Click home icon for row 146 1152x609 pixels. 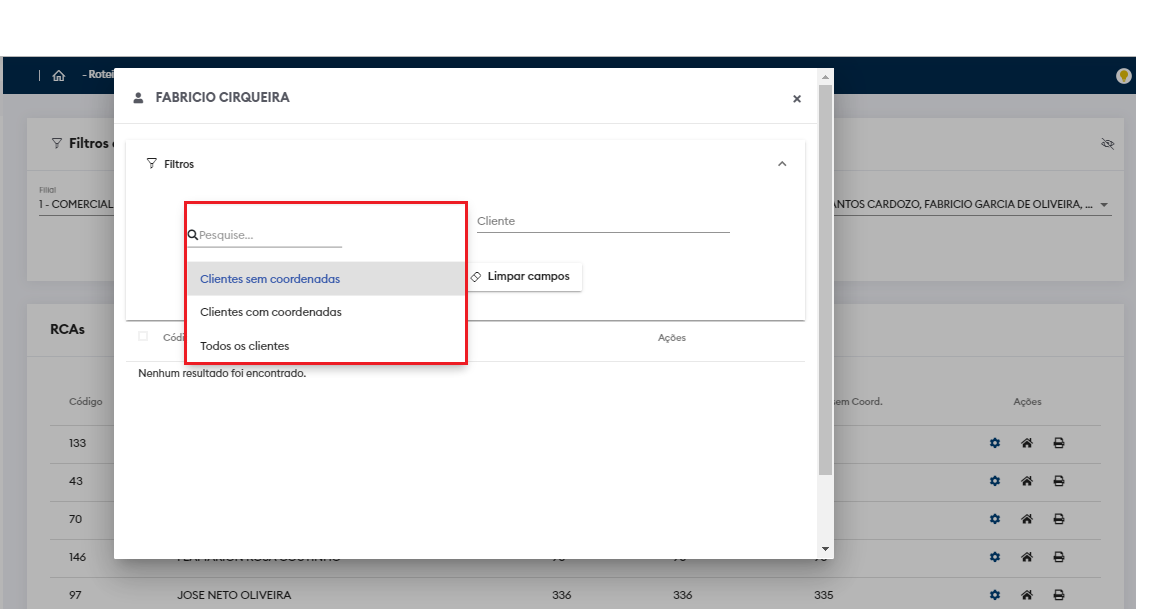coord(1027,557)
